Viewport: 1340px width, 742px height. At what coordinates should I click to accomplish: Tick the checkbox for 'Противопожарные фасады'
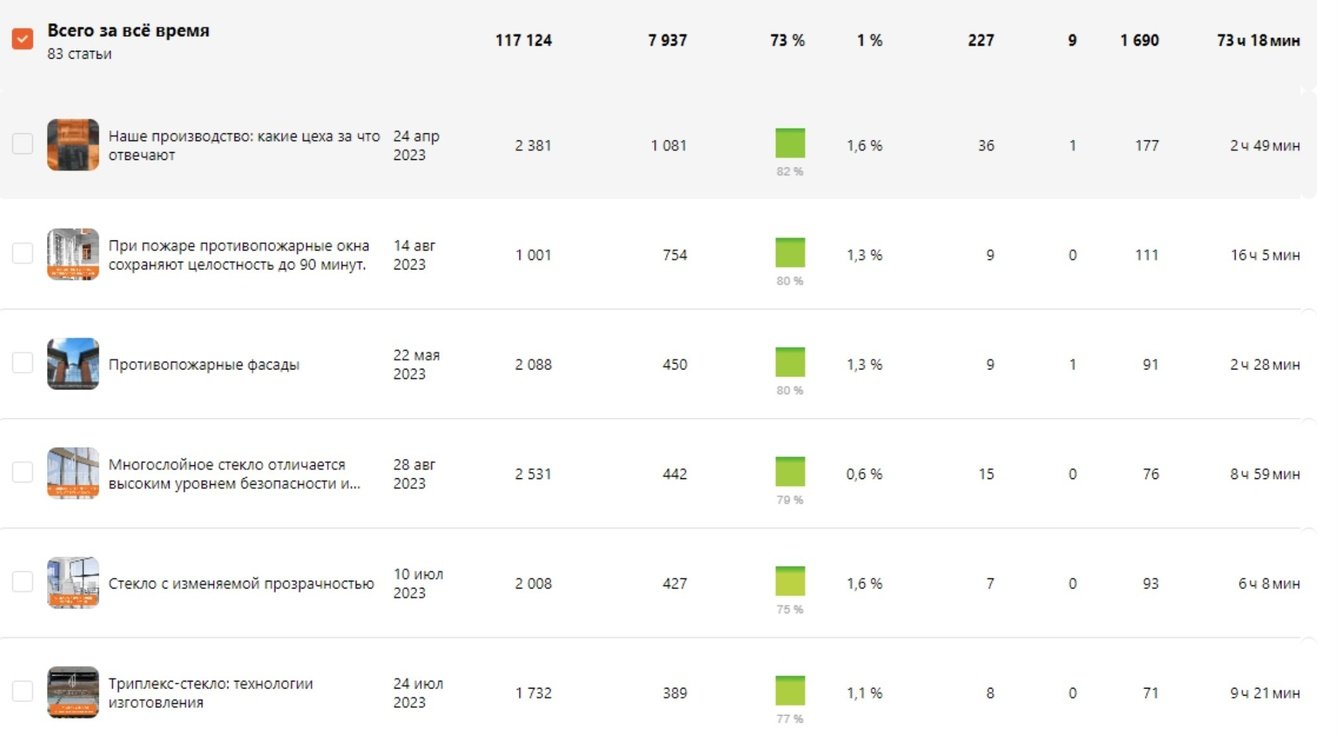[22, 363]
